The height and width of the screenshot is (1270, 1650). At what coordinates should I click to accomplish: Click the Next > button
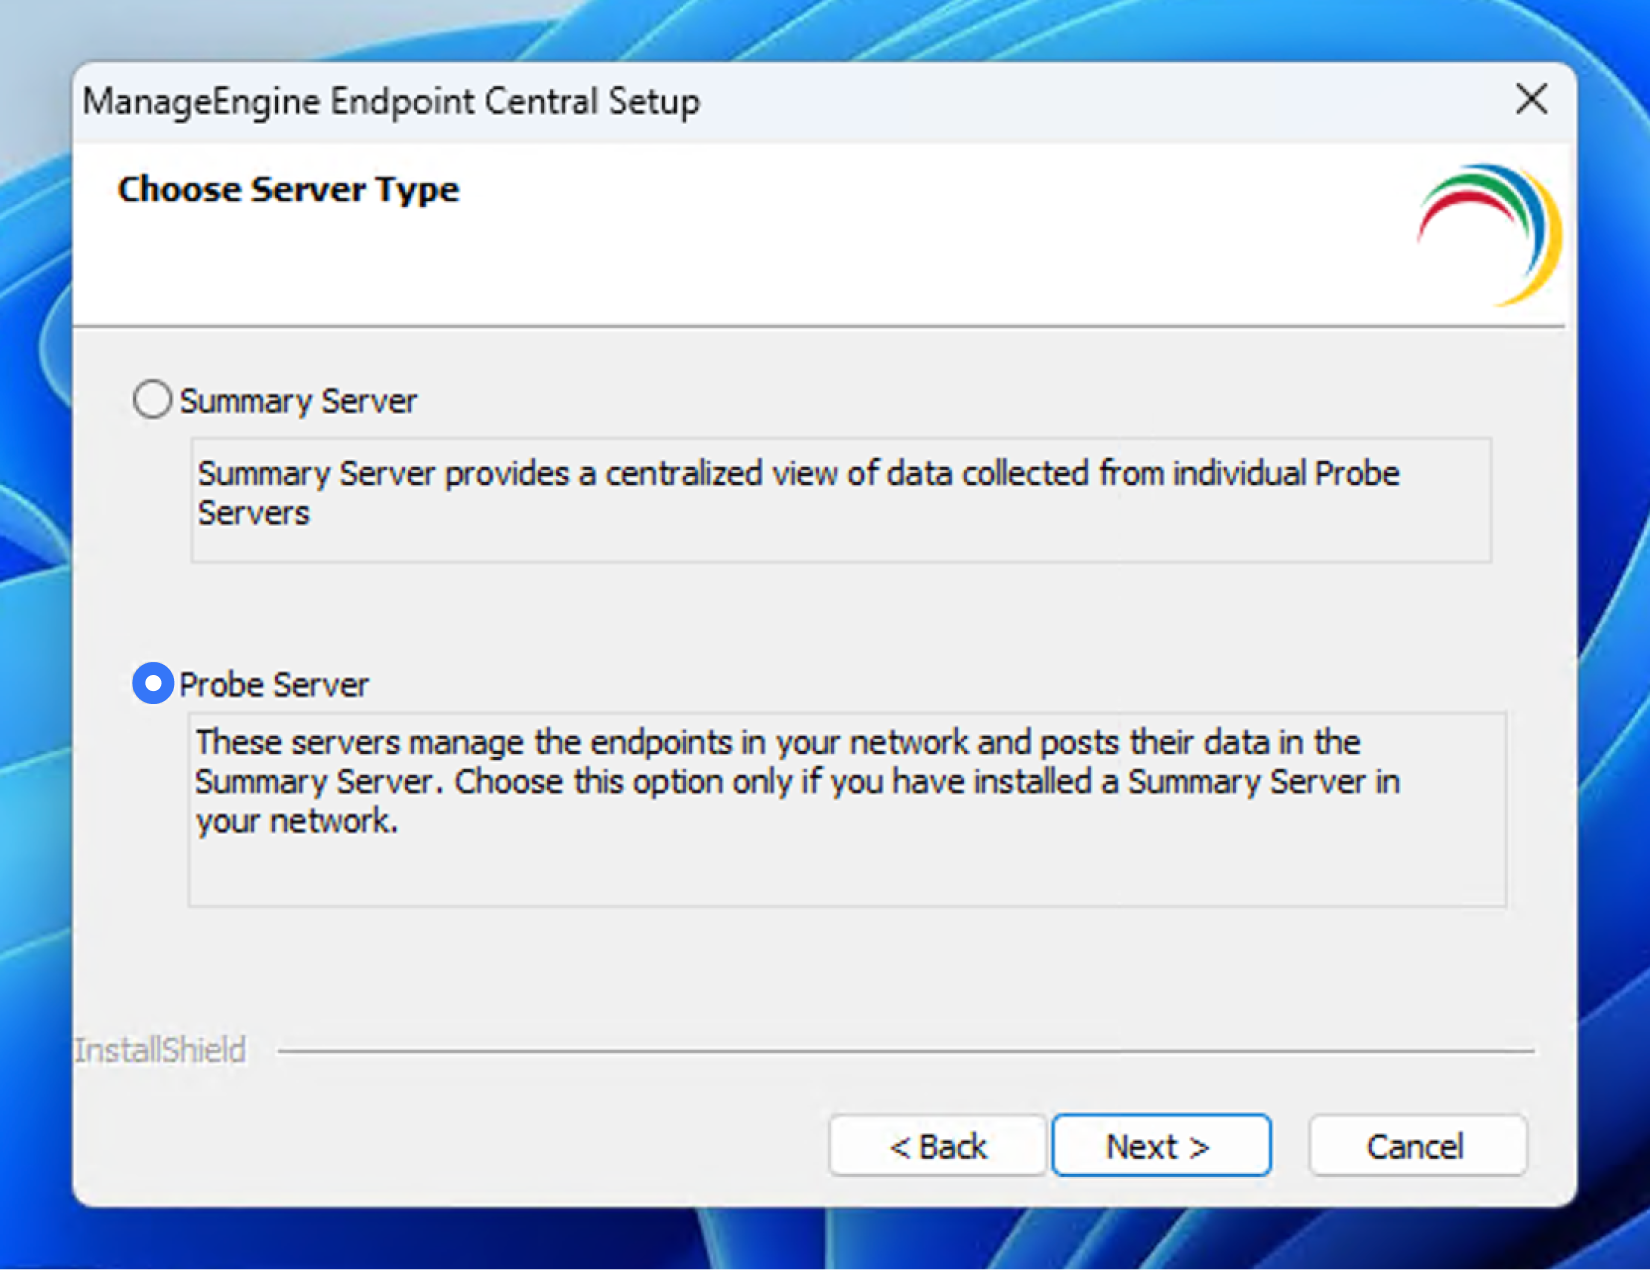click(1161, 1145)
